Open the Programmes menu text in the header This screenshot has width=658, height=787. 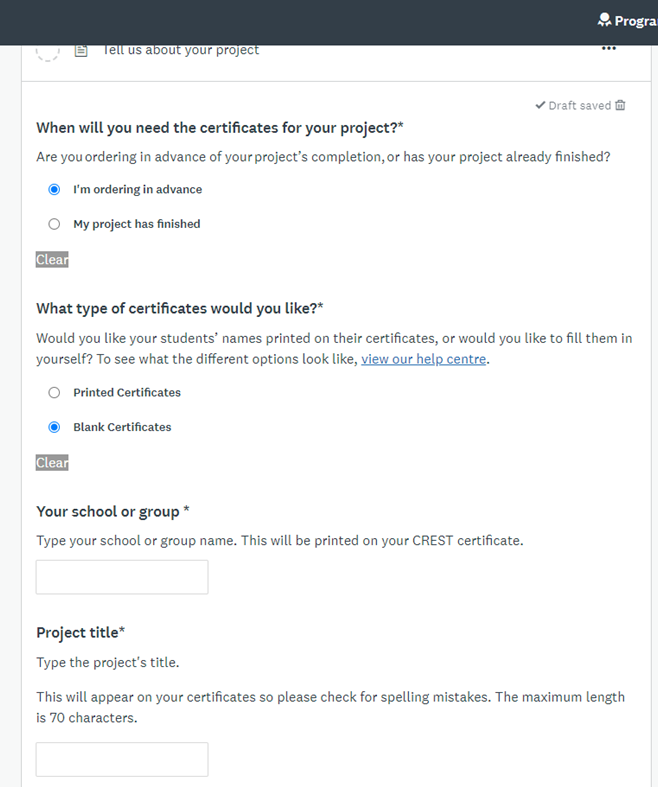coord(636,21)
